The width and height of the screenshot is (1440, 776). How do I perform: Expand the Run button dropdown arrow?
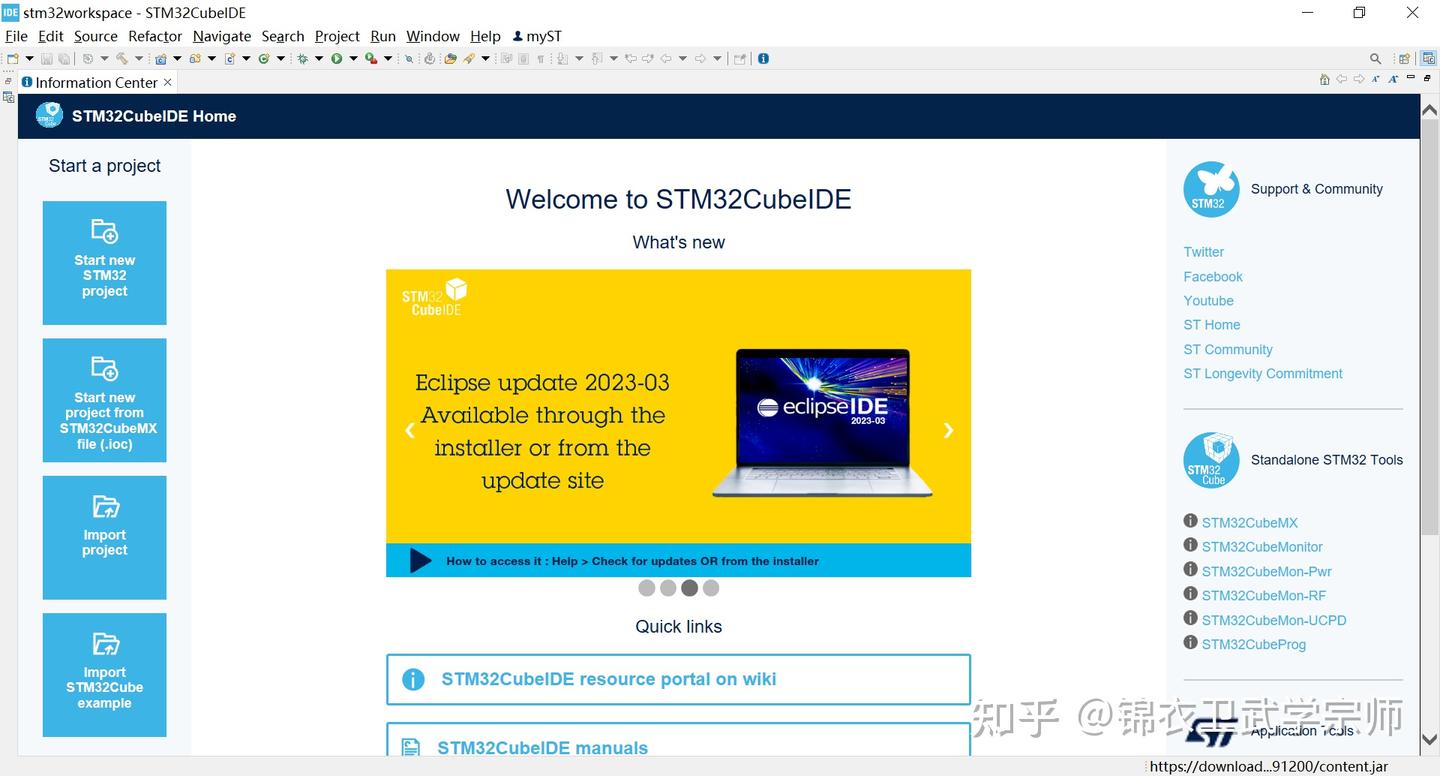tap(354, 58)
